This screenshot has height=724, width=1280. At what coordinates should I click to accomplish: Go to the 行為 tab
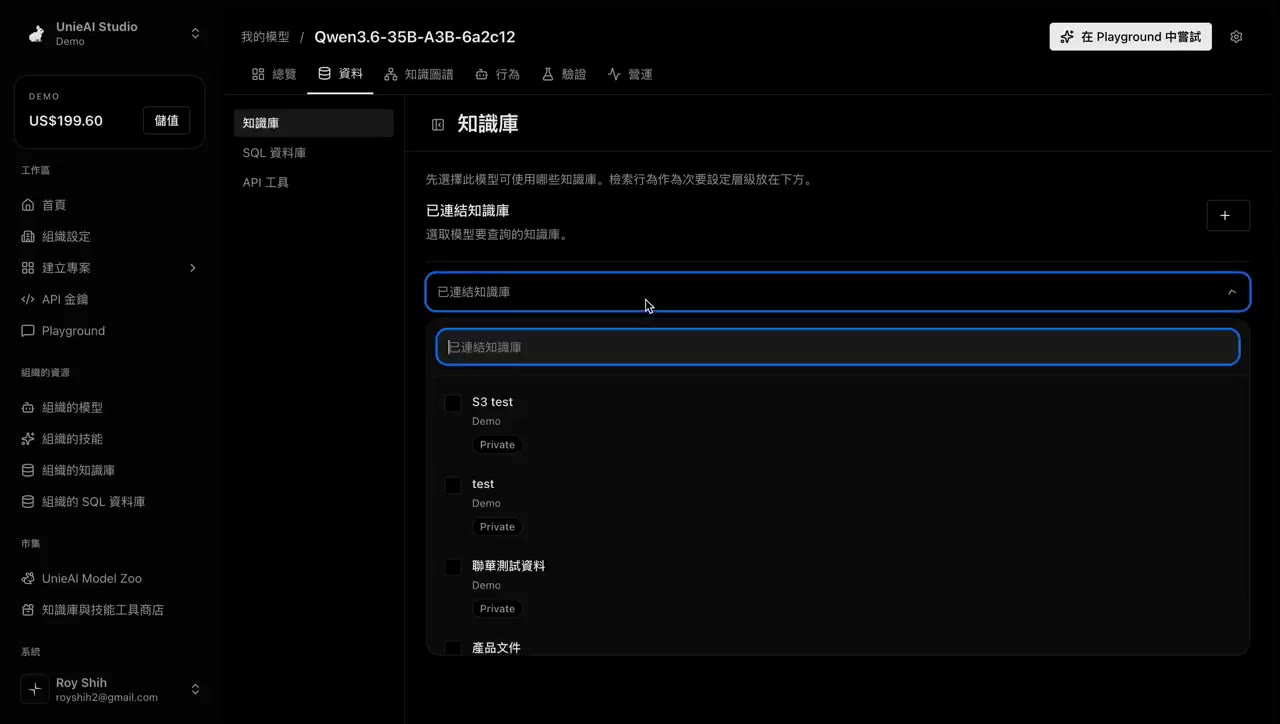point(497,74)
